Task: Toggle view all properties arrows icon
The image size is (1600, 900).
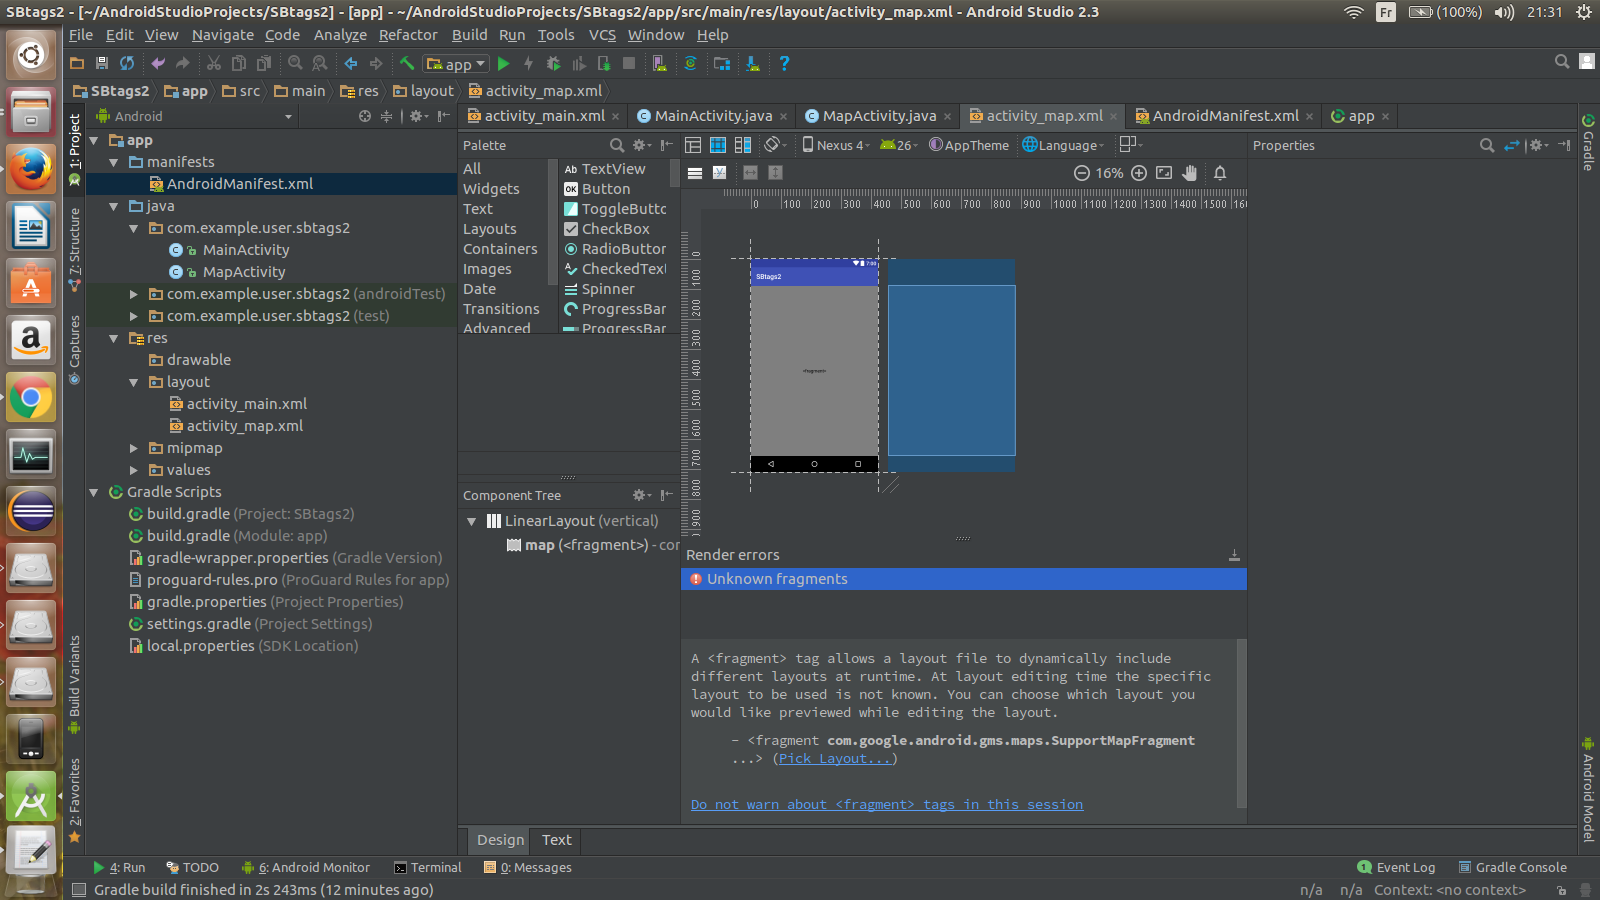Action: point(1512,145)
